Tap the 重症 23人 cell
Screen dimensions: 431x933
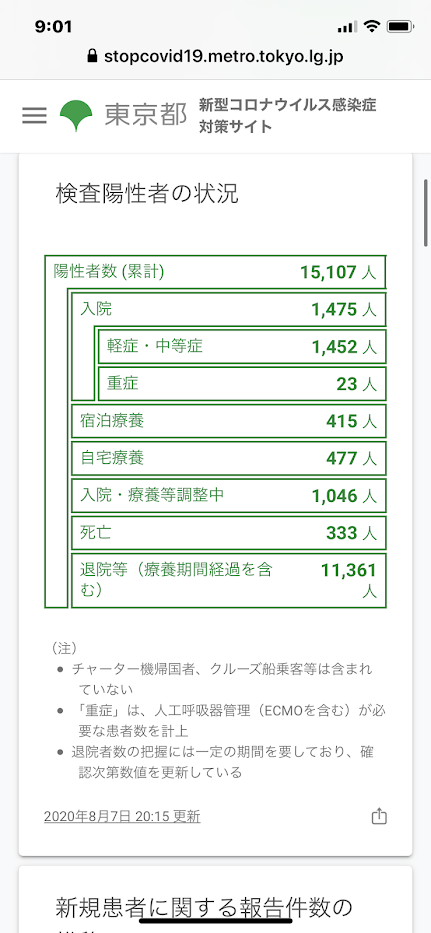pyautogui.click(x=242, y=384)
